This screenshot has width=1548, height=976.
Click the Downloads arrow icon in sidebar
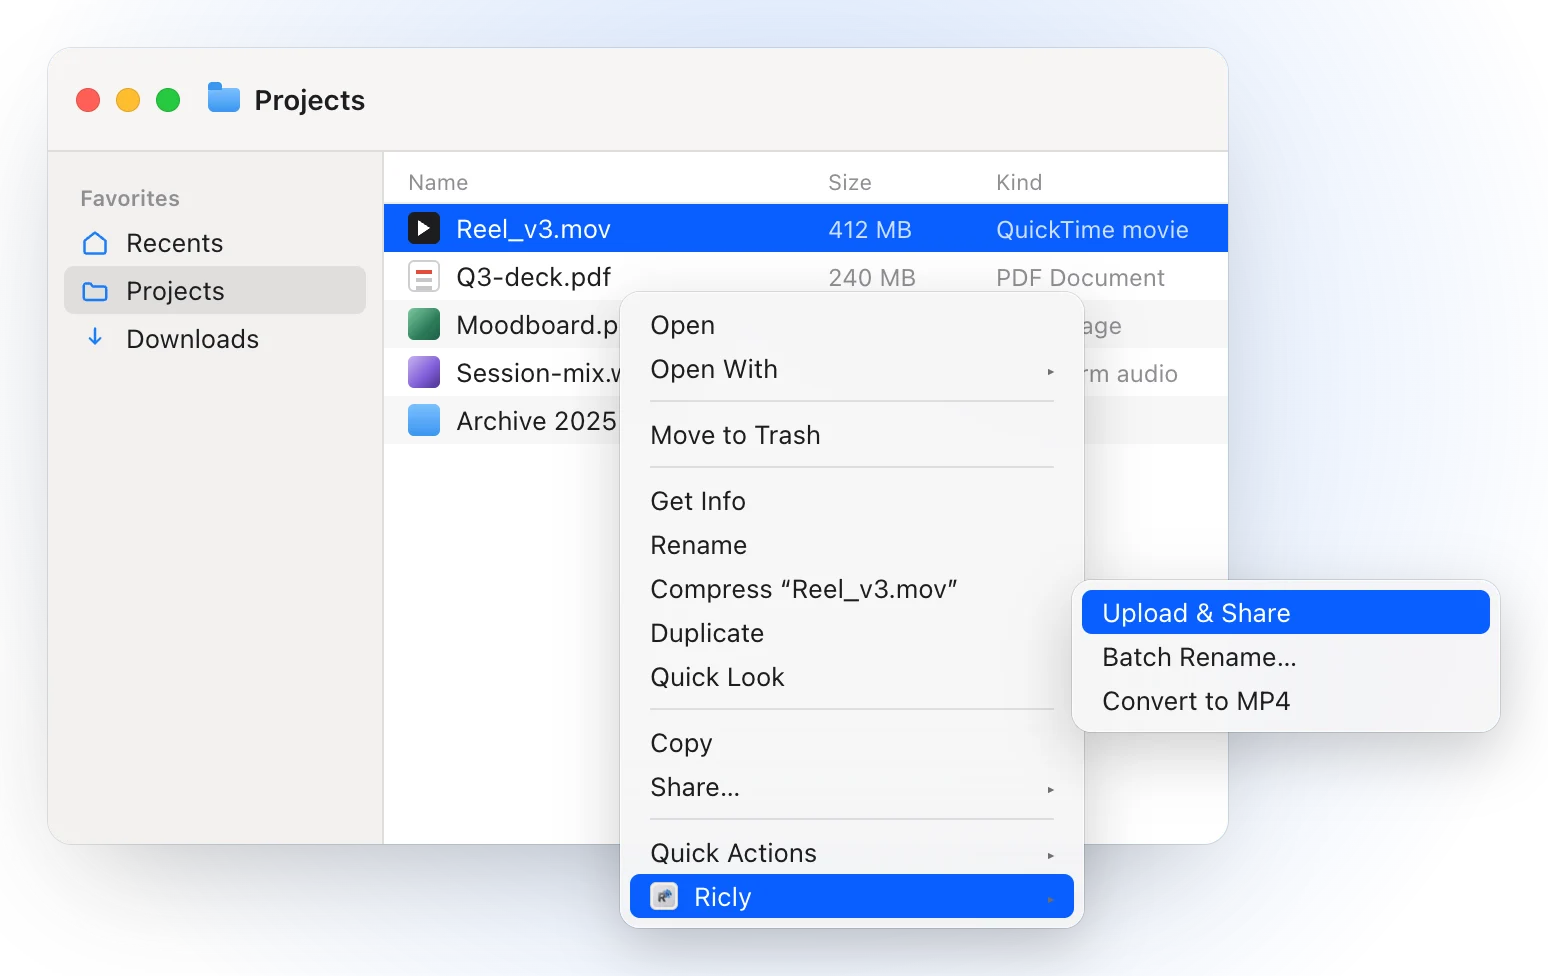pos(95,338)
